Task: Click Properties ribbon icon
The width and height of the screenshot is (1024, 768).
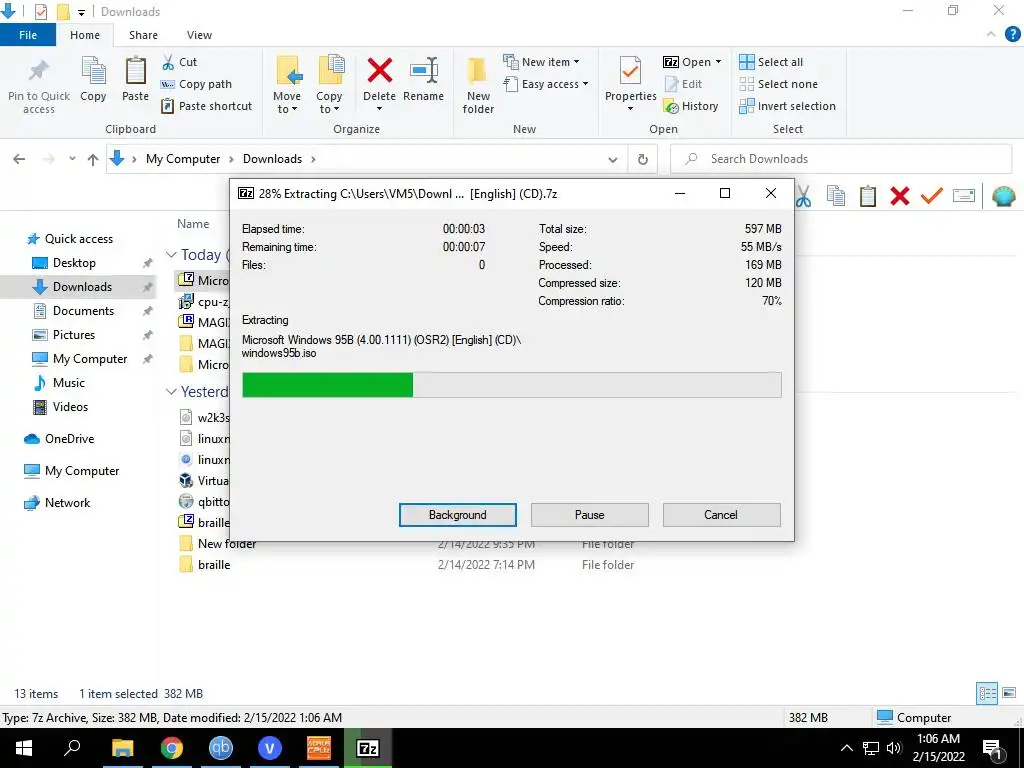Action: click(x=630, y=71)
